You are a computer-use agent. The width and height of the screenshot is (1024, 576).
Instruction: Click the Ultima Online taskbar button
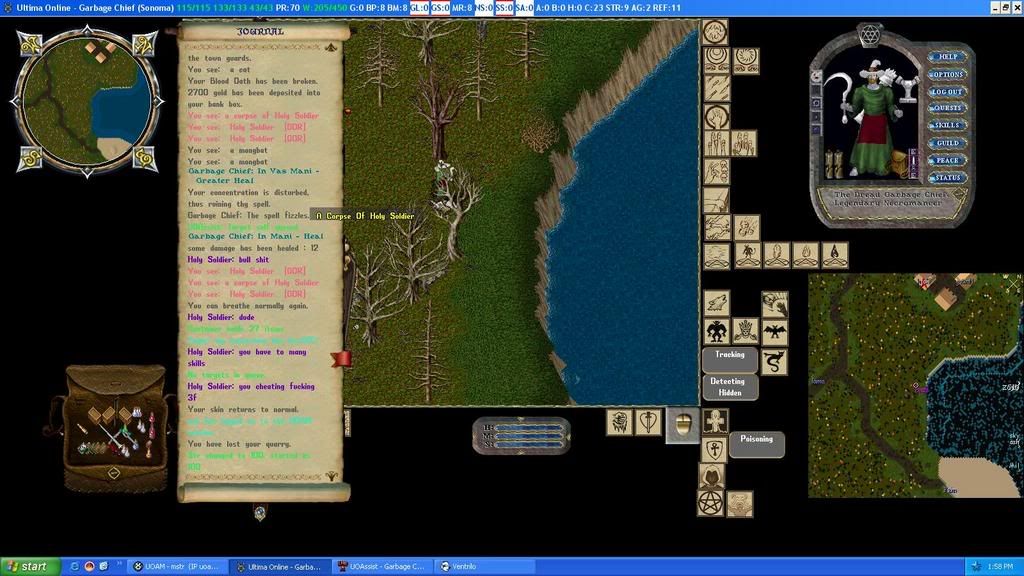click(280, 566)
